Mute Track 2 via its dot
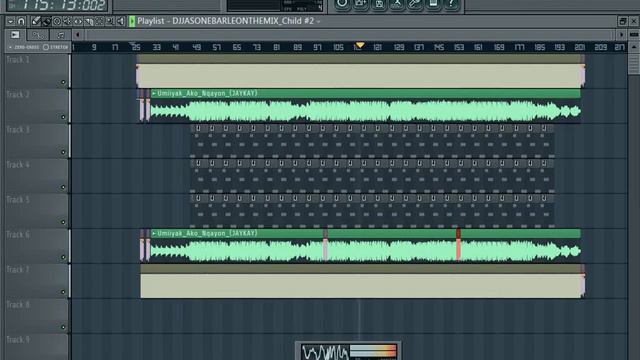 63,118
